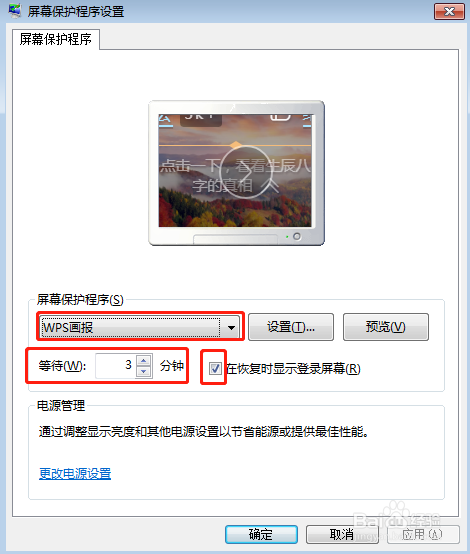Click the monitor power button in the preview
The width and height of the screenshot is (470, 554).
click(297, 236)
